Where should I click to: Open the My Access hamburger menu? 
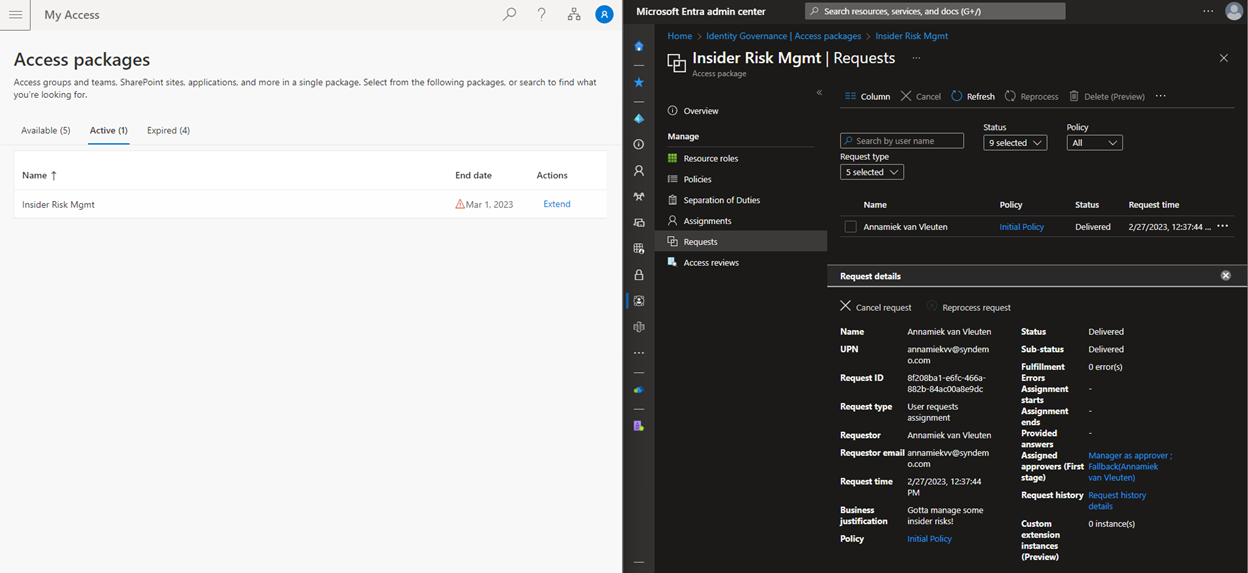click(15, 15)
